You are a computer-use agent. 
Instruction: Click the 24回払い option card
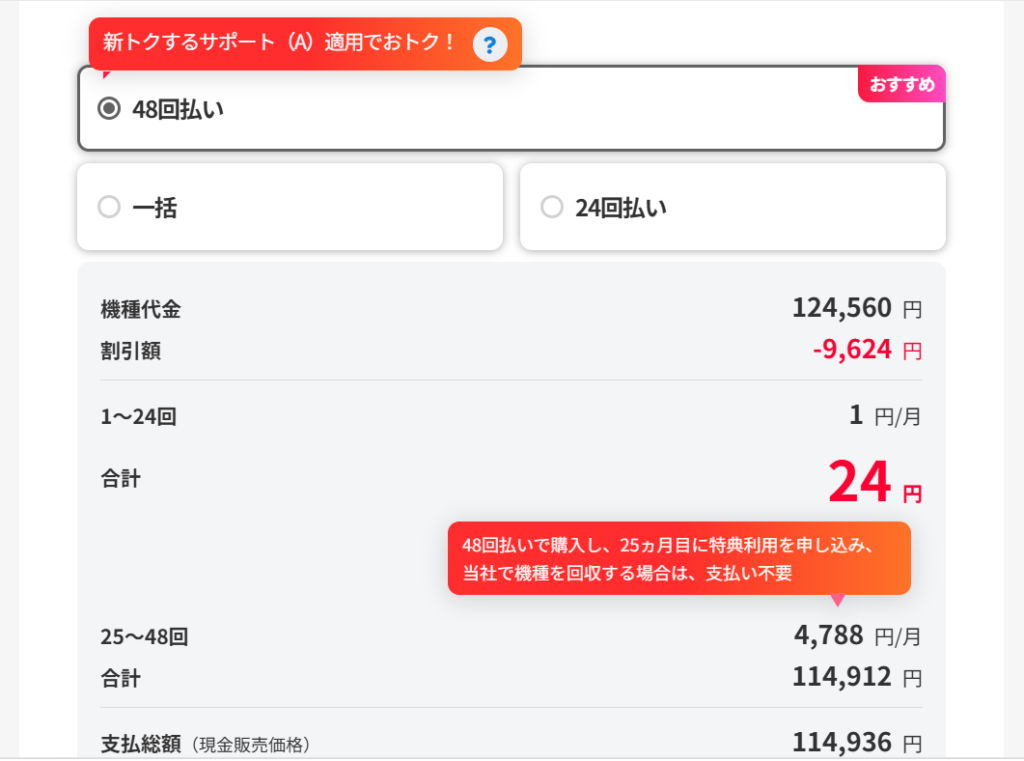[x=732, y=207]
